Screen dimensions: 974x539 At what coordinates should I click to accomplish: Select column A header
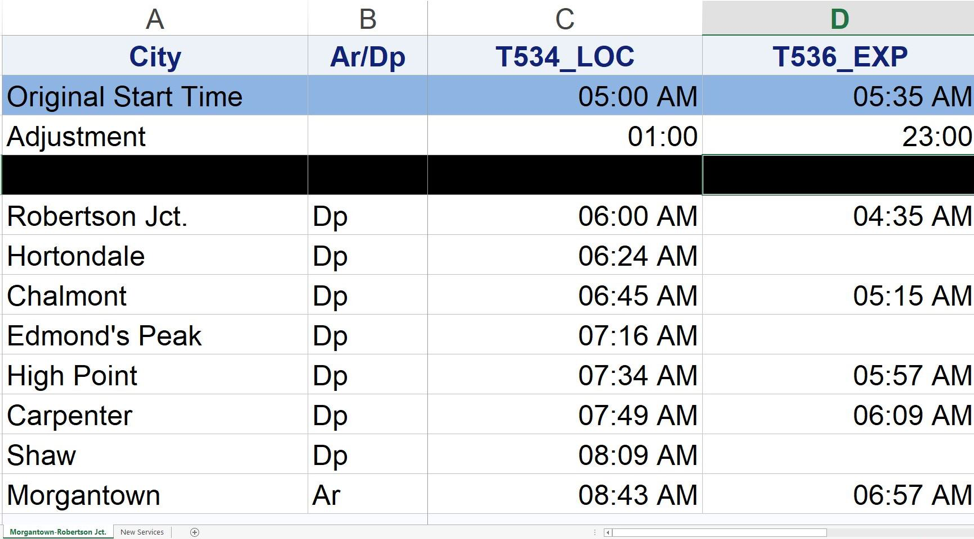click(155, 18)
